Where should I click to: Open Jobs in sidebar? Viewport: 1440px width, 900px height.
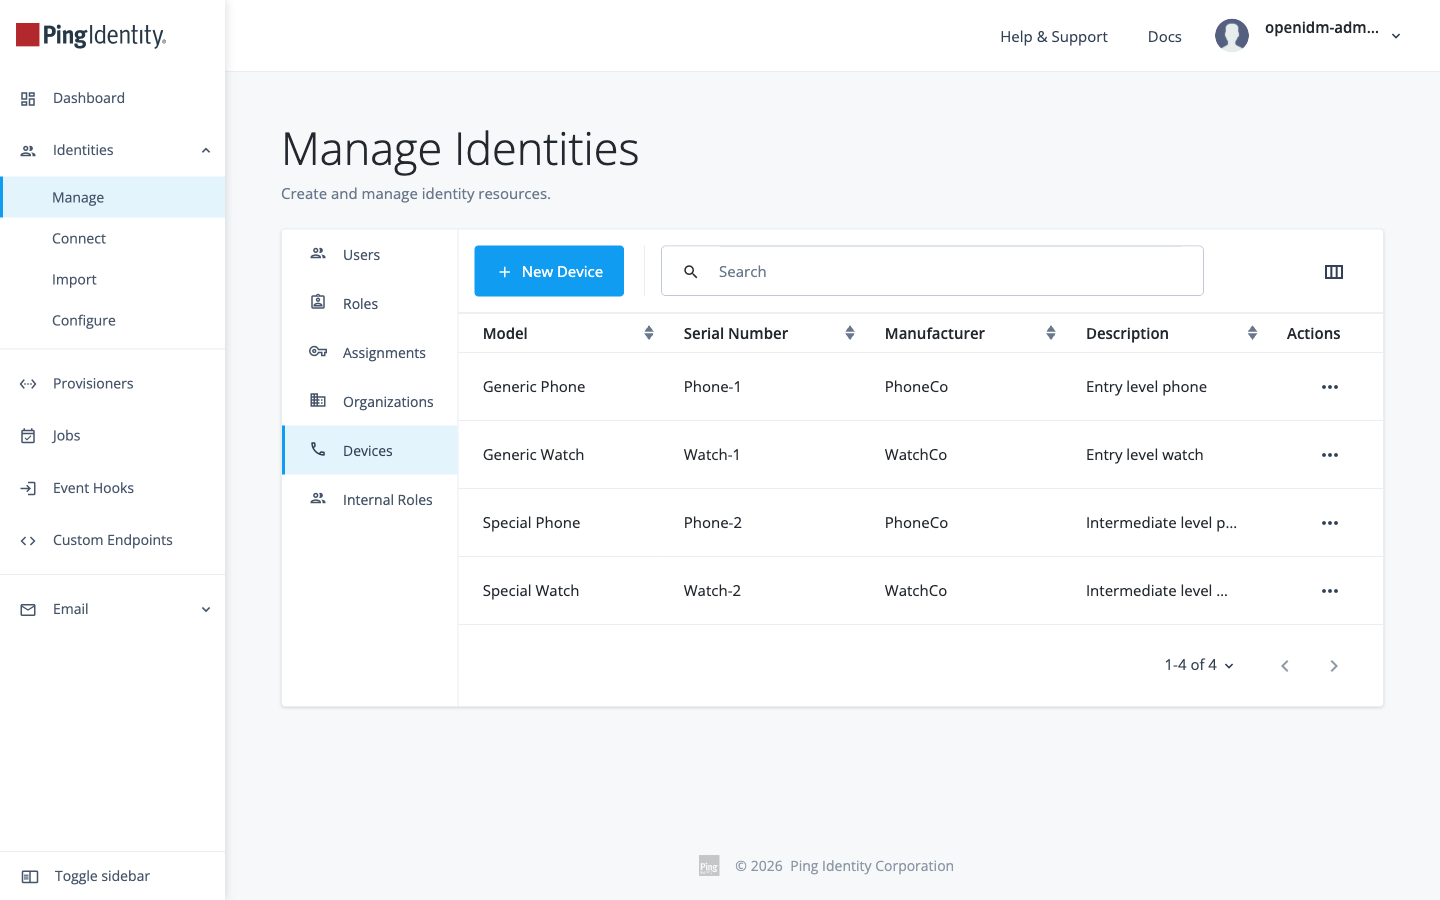(x=113, y=436)
